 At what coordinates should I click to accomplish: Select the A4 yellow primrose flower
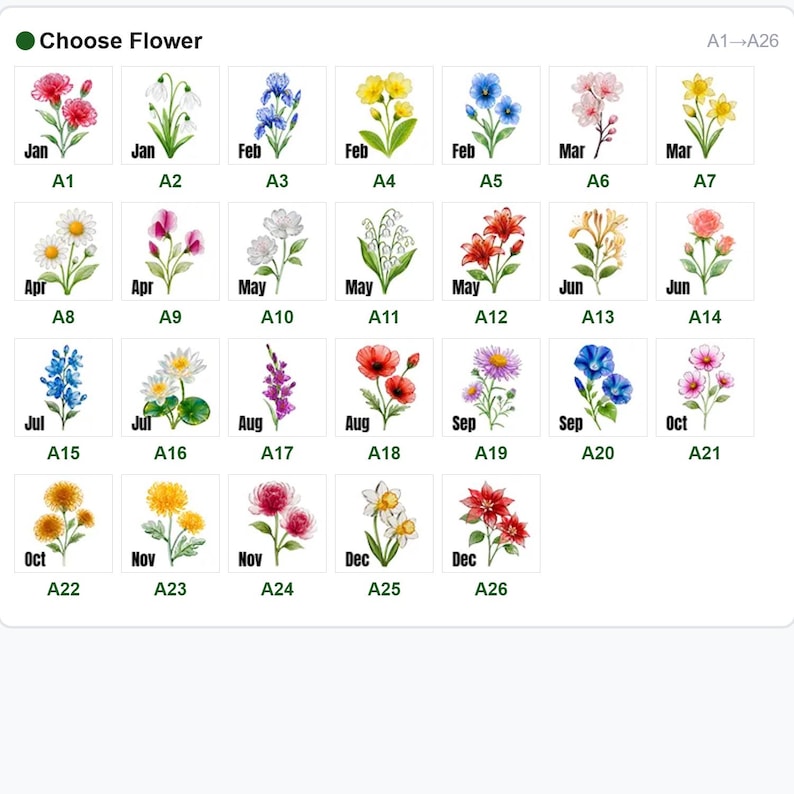pyautogui.click(x=384, y=115)
